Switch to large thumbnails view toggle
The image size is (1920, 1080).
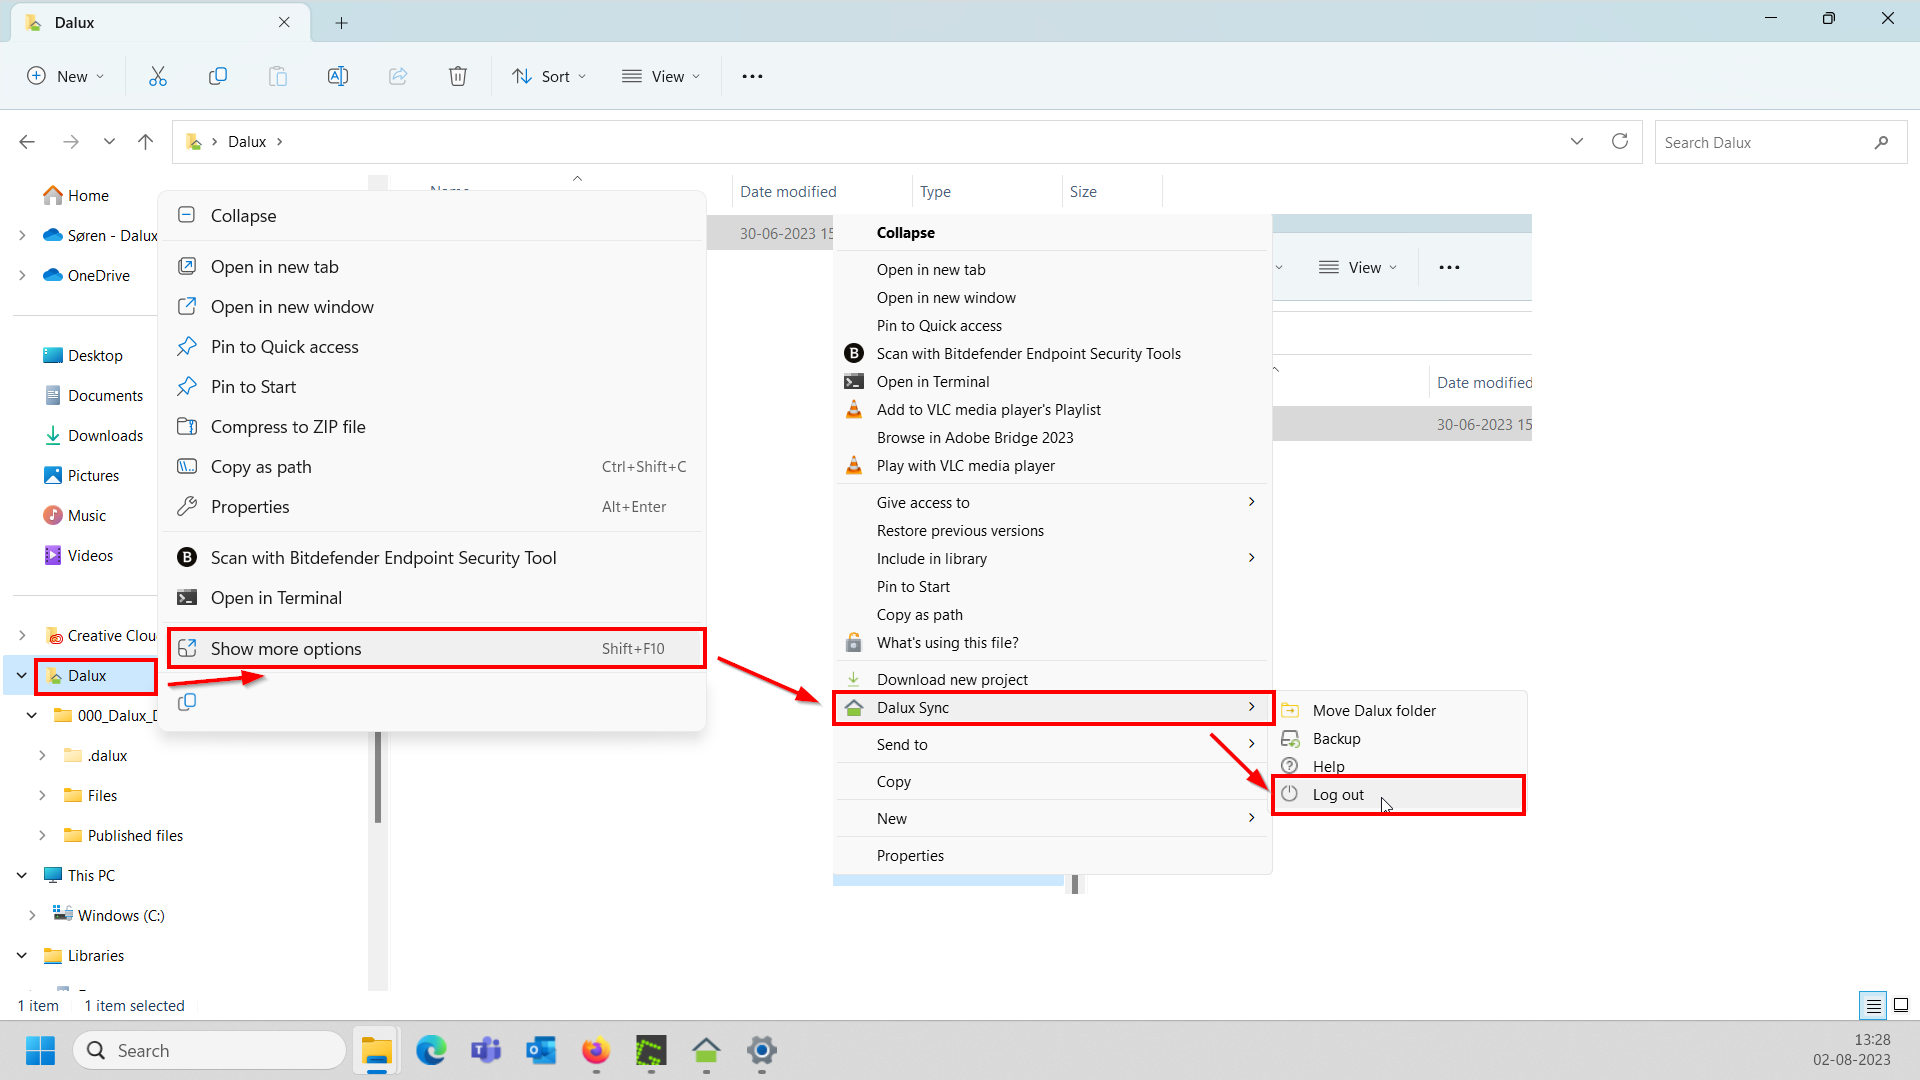1901,1005
